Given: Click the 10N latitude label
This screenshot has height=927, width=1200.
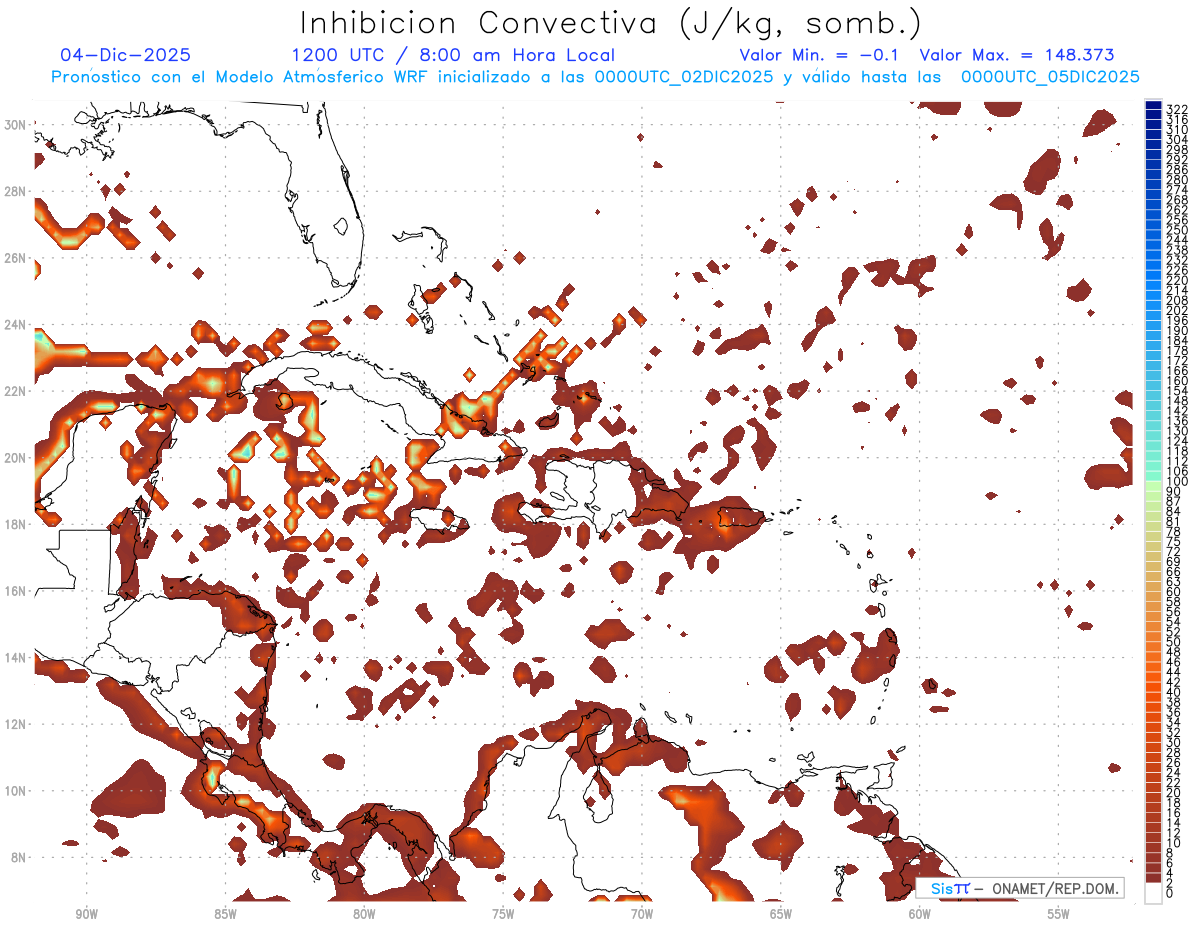Looking at the screenshot, I should click(17, 790).
